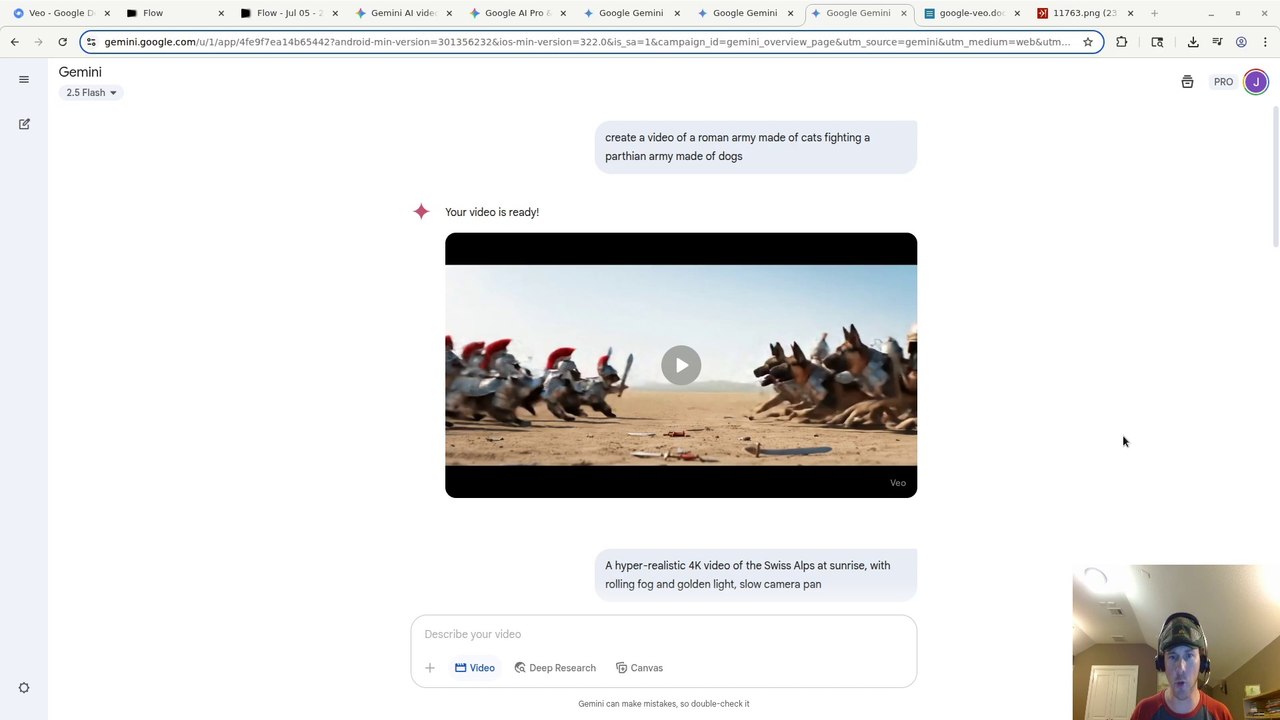Open the browser extensions puzzle icon
The height and width of the screenshot is (720, 1280).
pyautogui.click(x=1121, y=42)
